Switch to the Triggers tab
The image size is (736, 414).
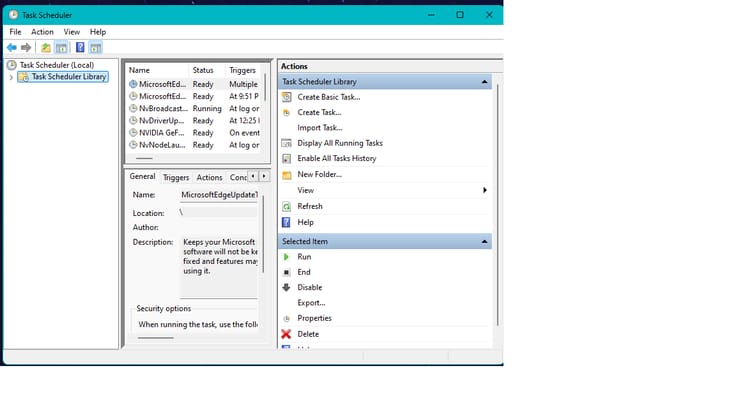click(176, 177)
